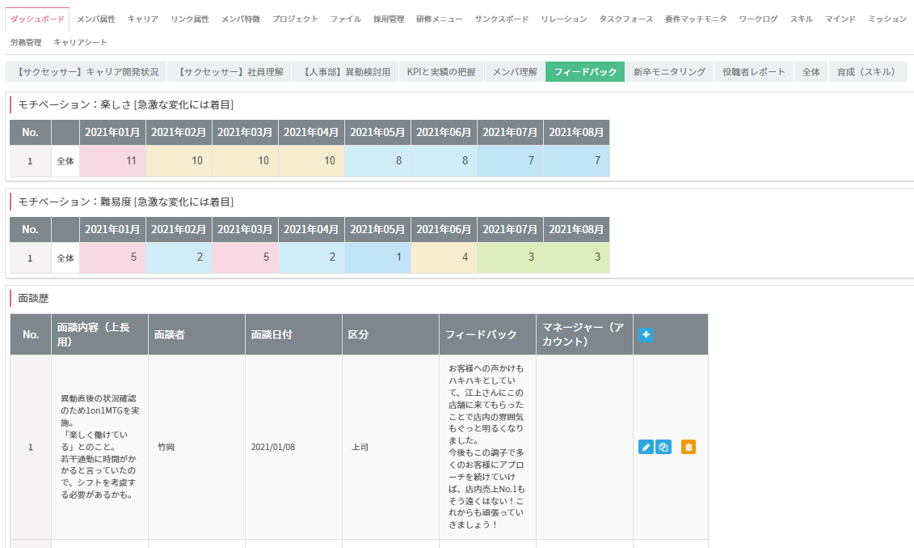Switch to the 育成（スキル） tab
The height and width of the screenshot is (548, 914).
coord(867,72)
